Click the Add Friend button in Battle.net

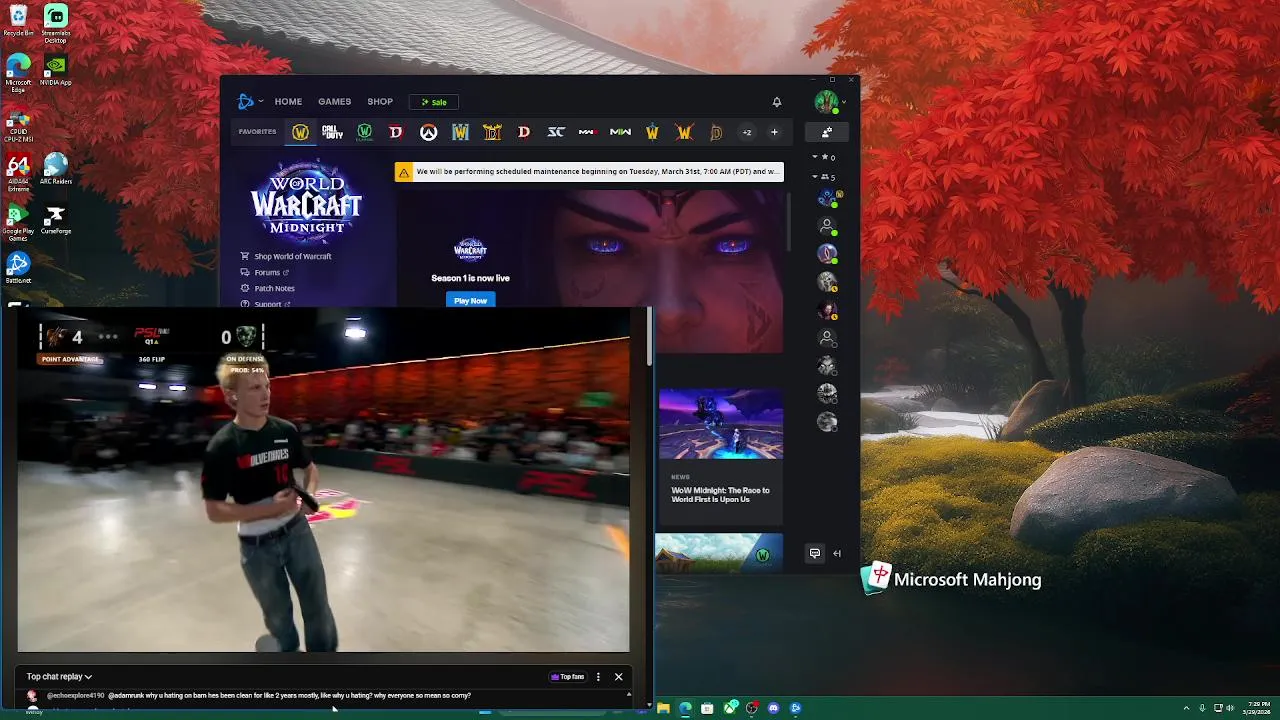click(827, 132)
